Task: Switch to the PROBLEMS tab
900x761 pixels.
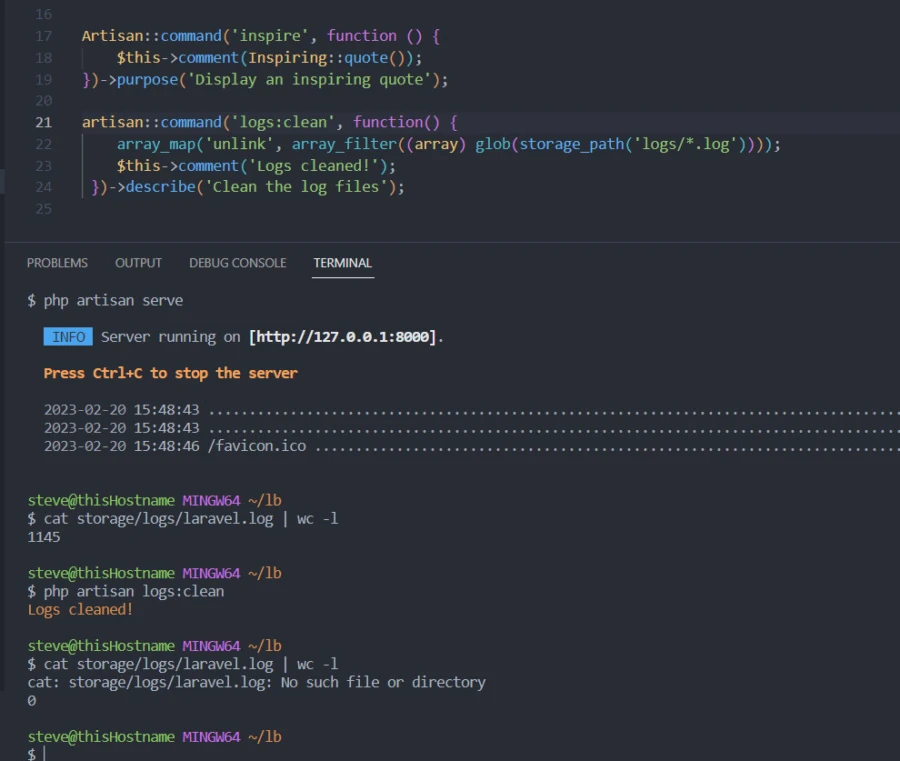Action: 57,263
